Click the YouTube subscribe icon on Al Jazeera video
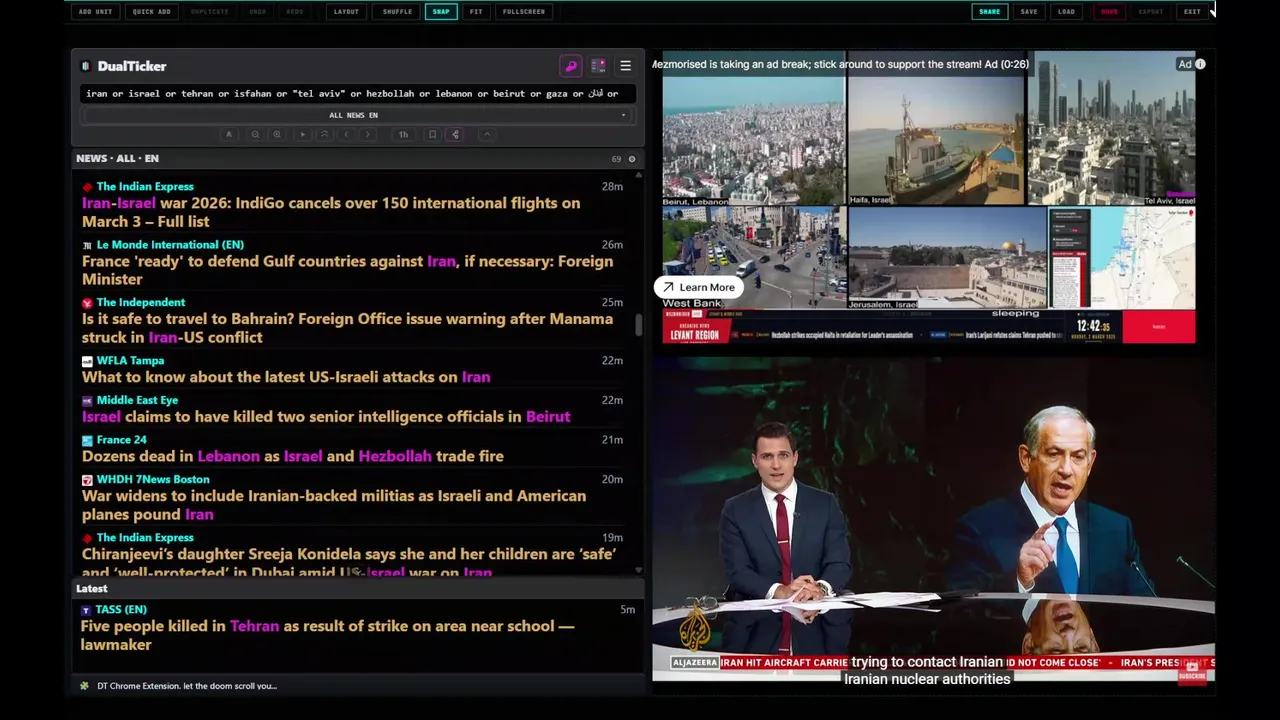1280x720 pixels. (x=1191, y=672)
